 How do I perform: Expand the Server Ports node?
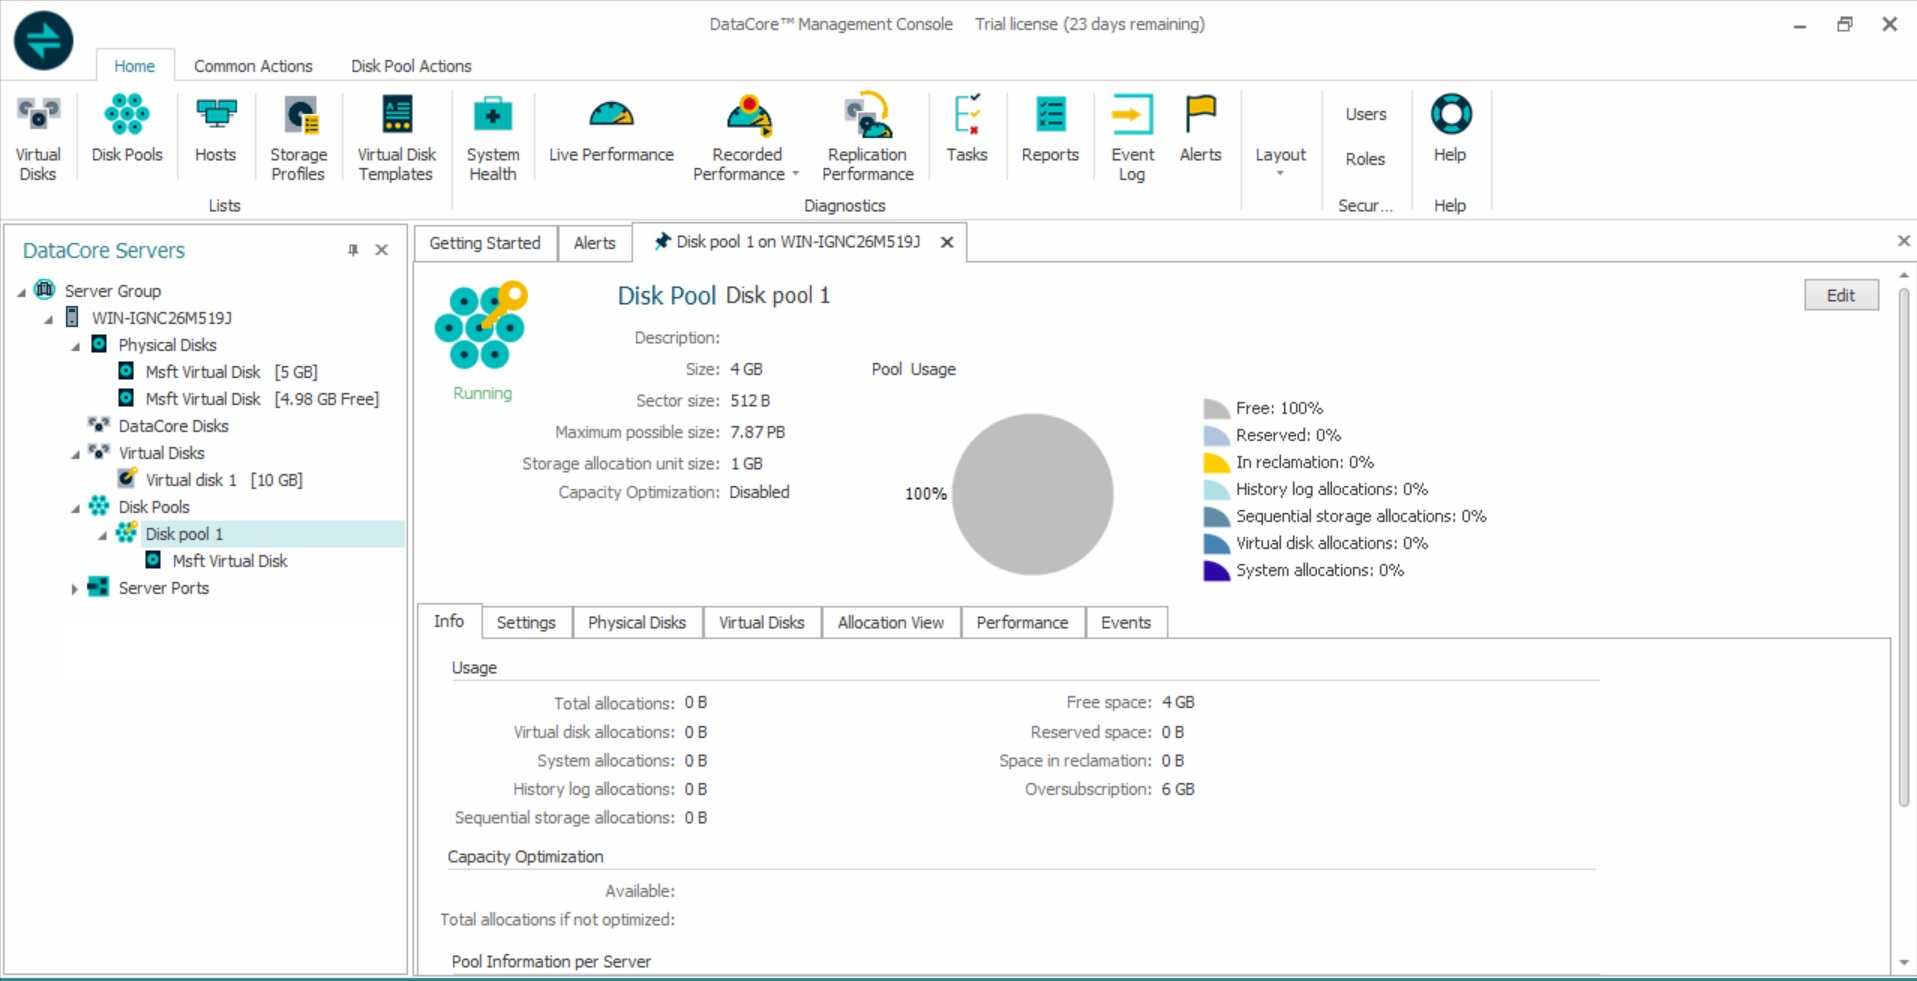(x=74, y=588)
